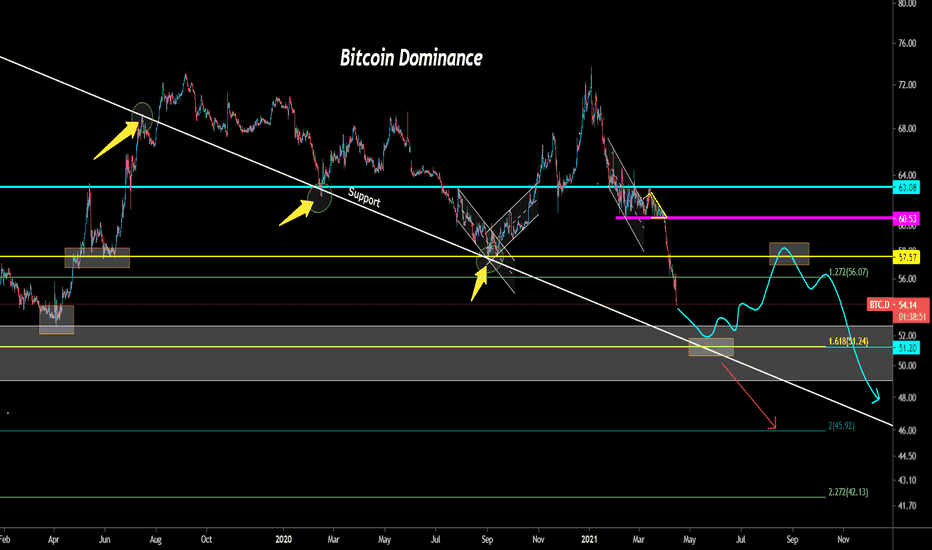Click the 2020 year label on time axis

click(x=284, y=540)
